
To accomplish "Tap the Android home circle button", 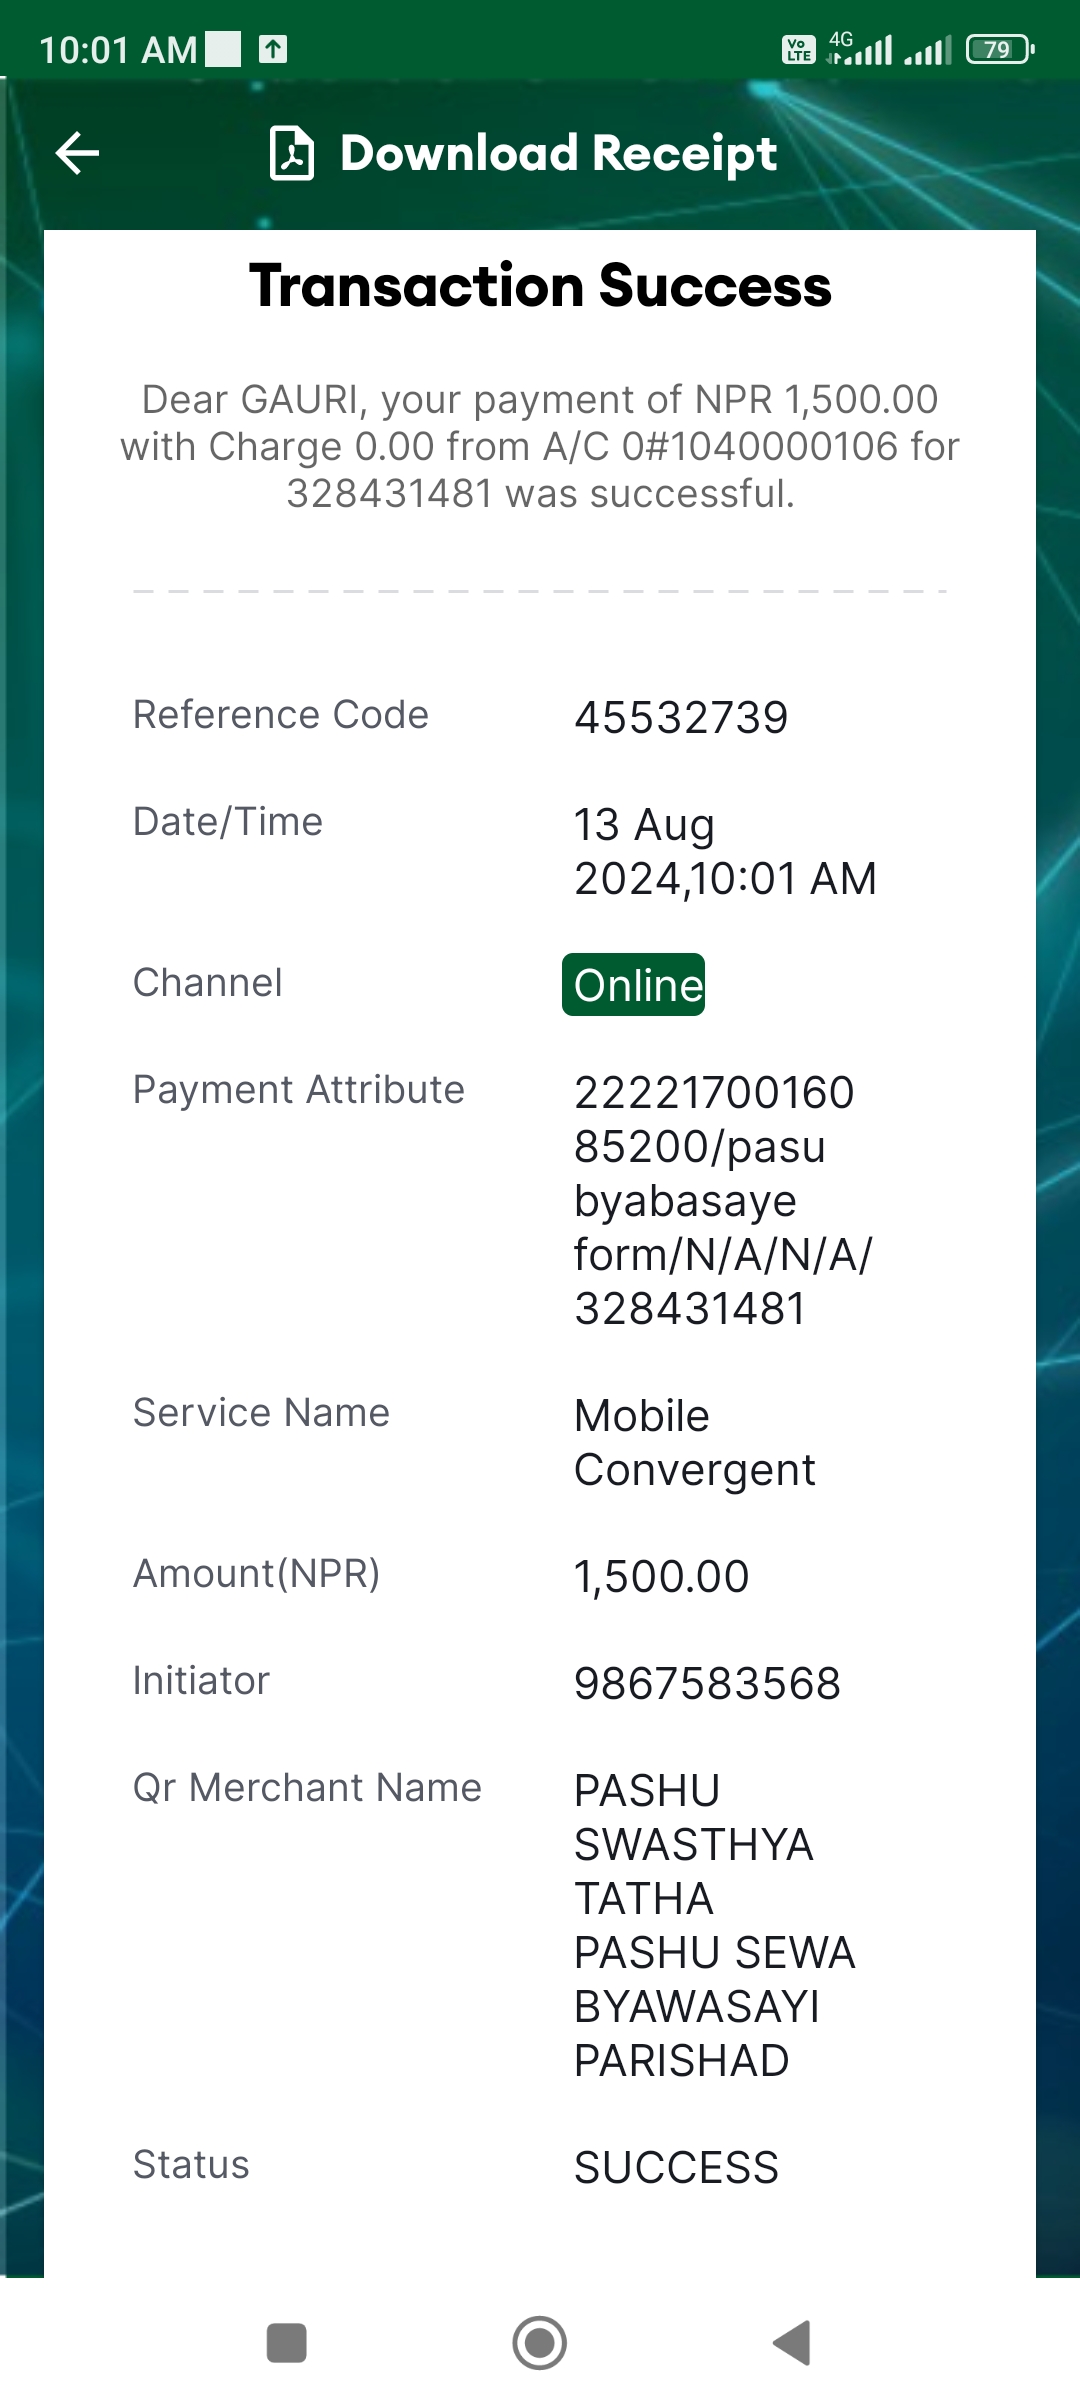I will click(x=540, y=2342).
